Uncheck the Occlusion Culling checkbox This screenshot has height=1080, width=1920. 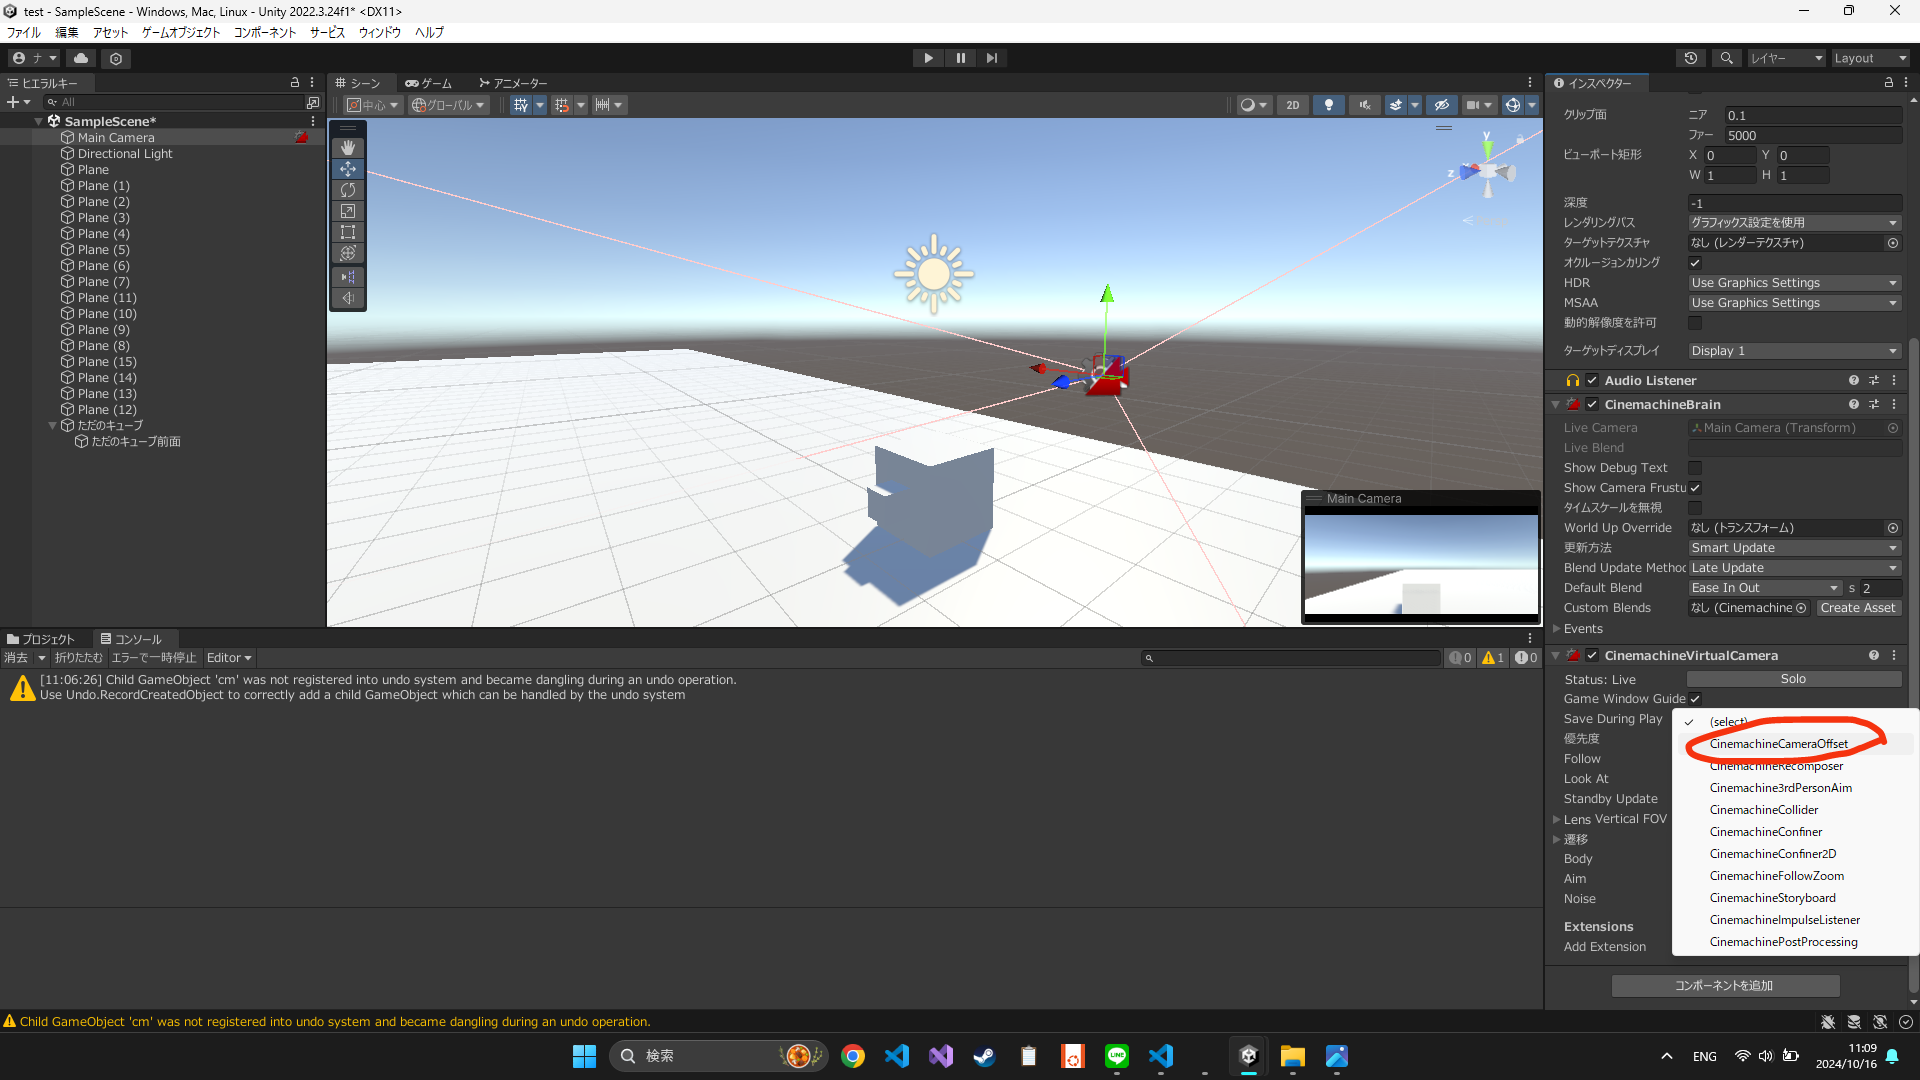click(1695, 263)
